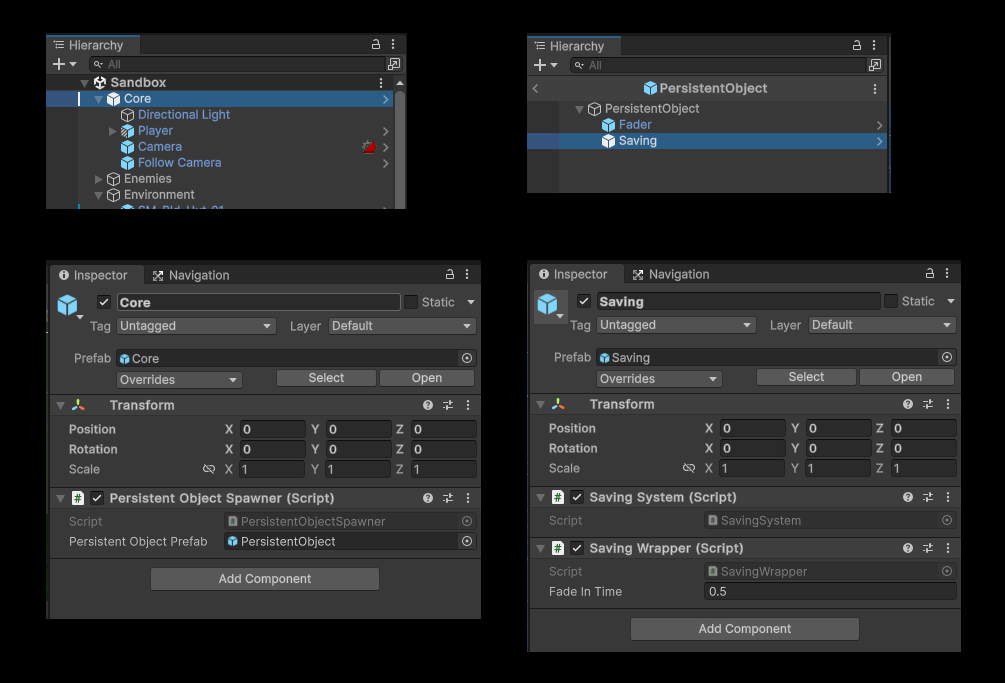Toggle Saving object active checkbox
Image resolution: width=1005 pixels, height=683 pixels.
click(584, 301)
